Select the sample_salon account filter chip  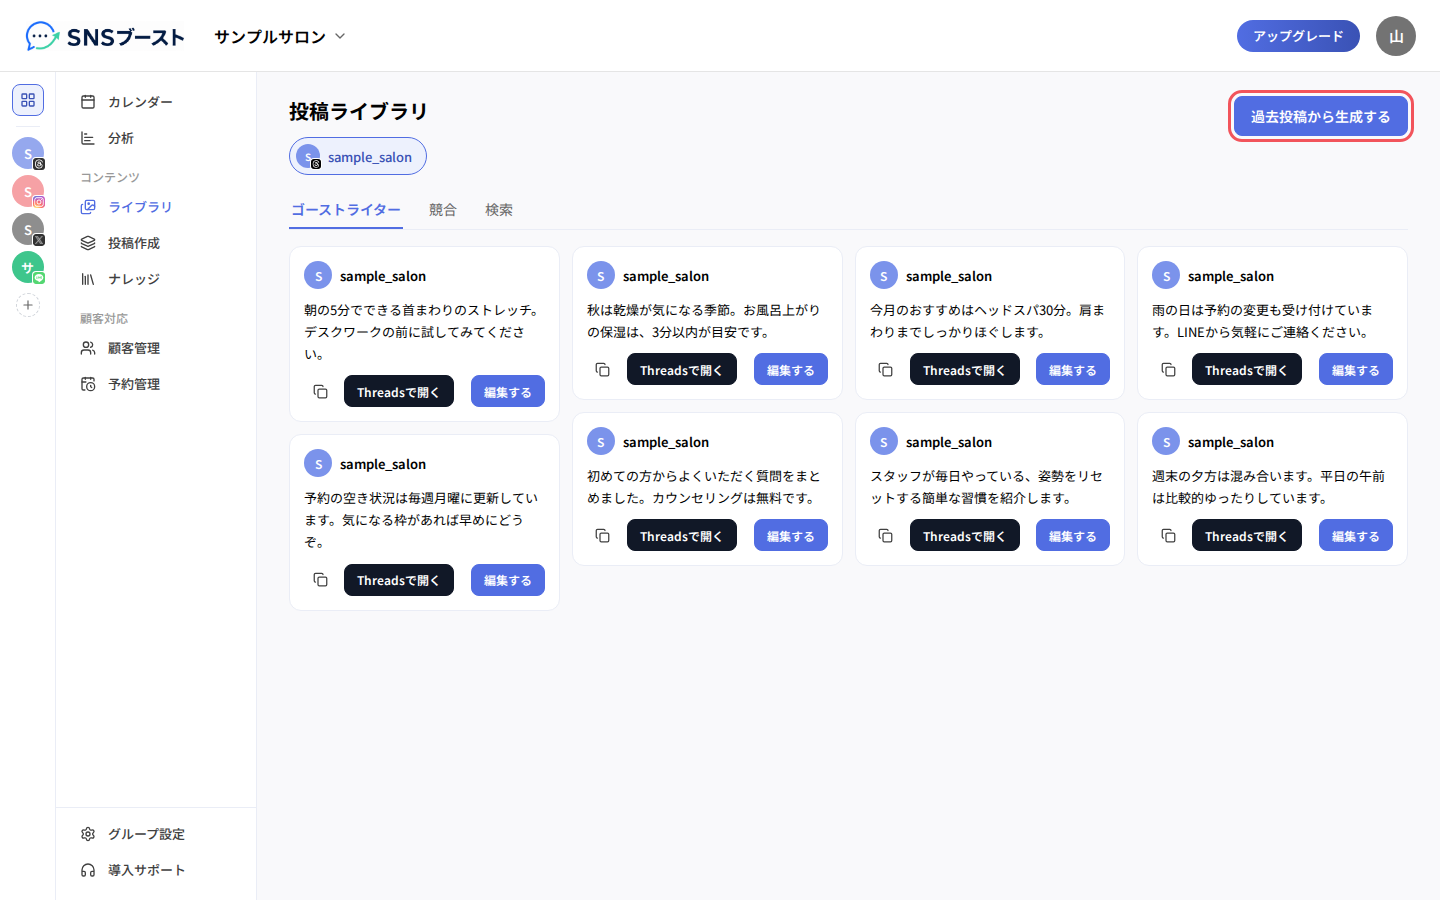[x=358, y=156]
